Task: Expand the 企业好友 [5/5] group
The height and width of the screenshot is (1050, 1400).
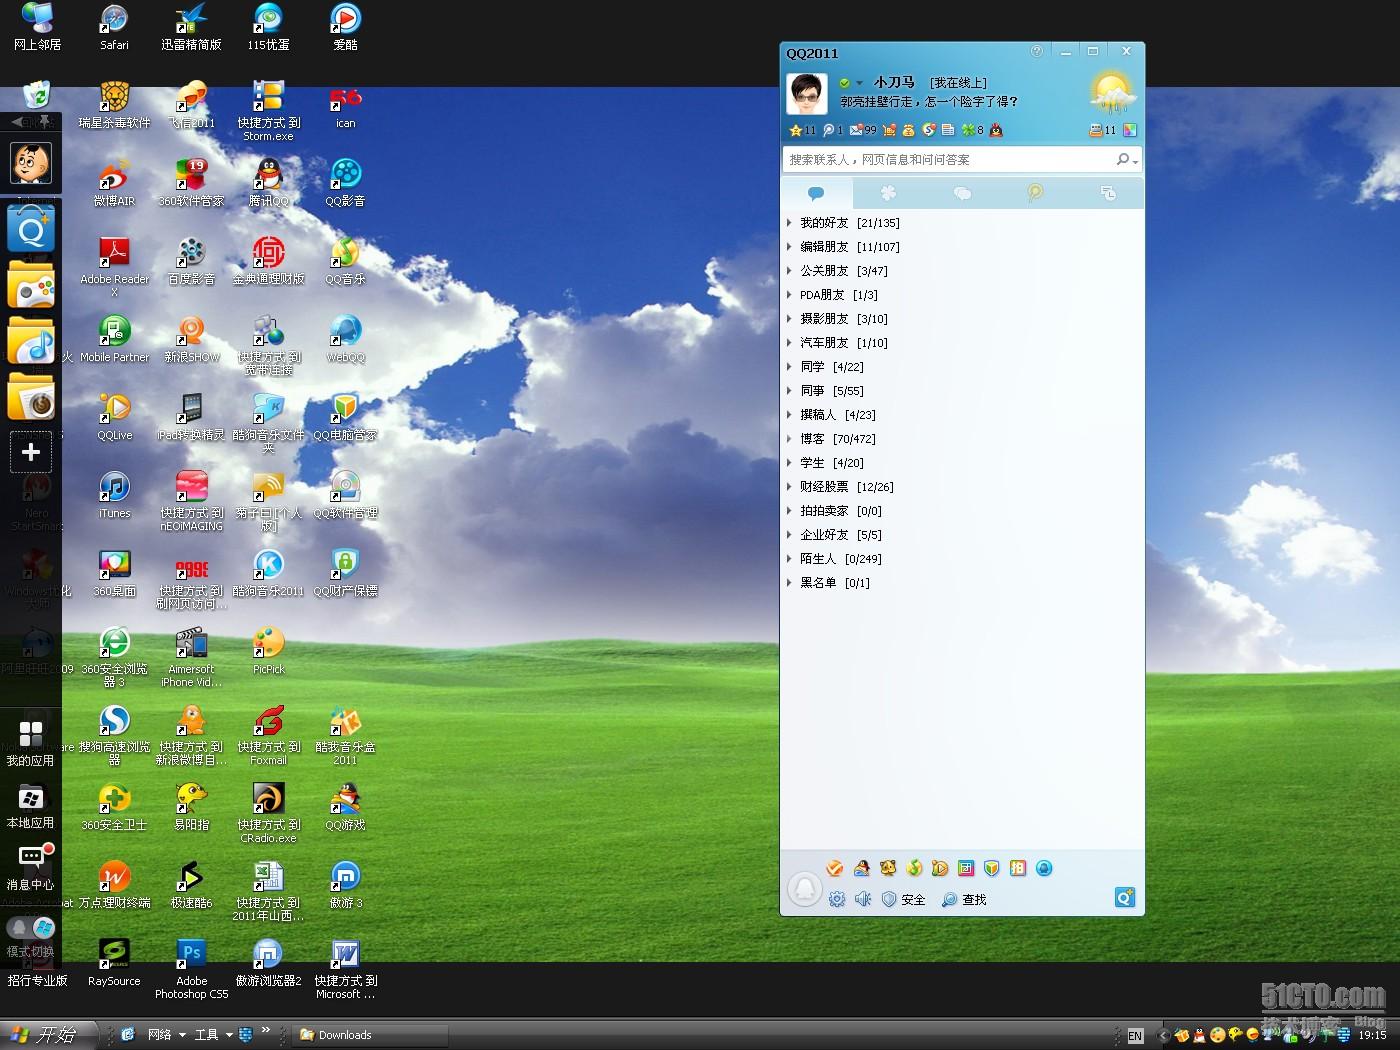Action: [x=962, y=535]
